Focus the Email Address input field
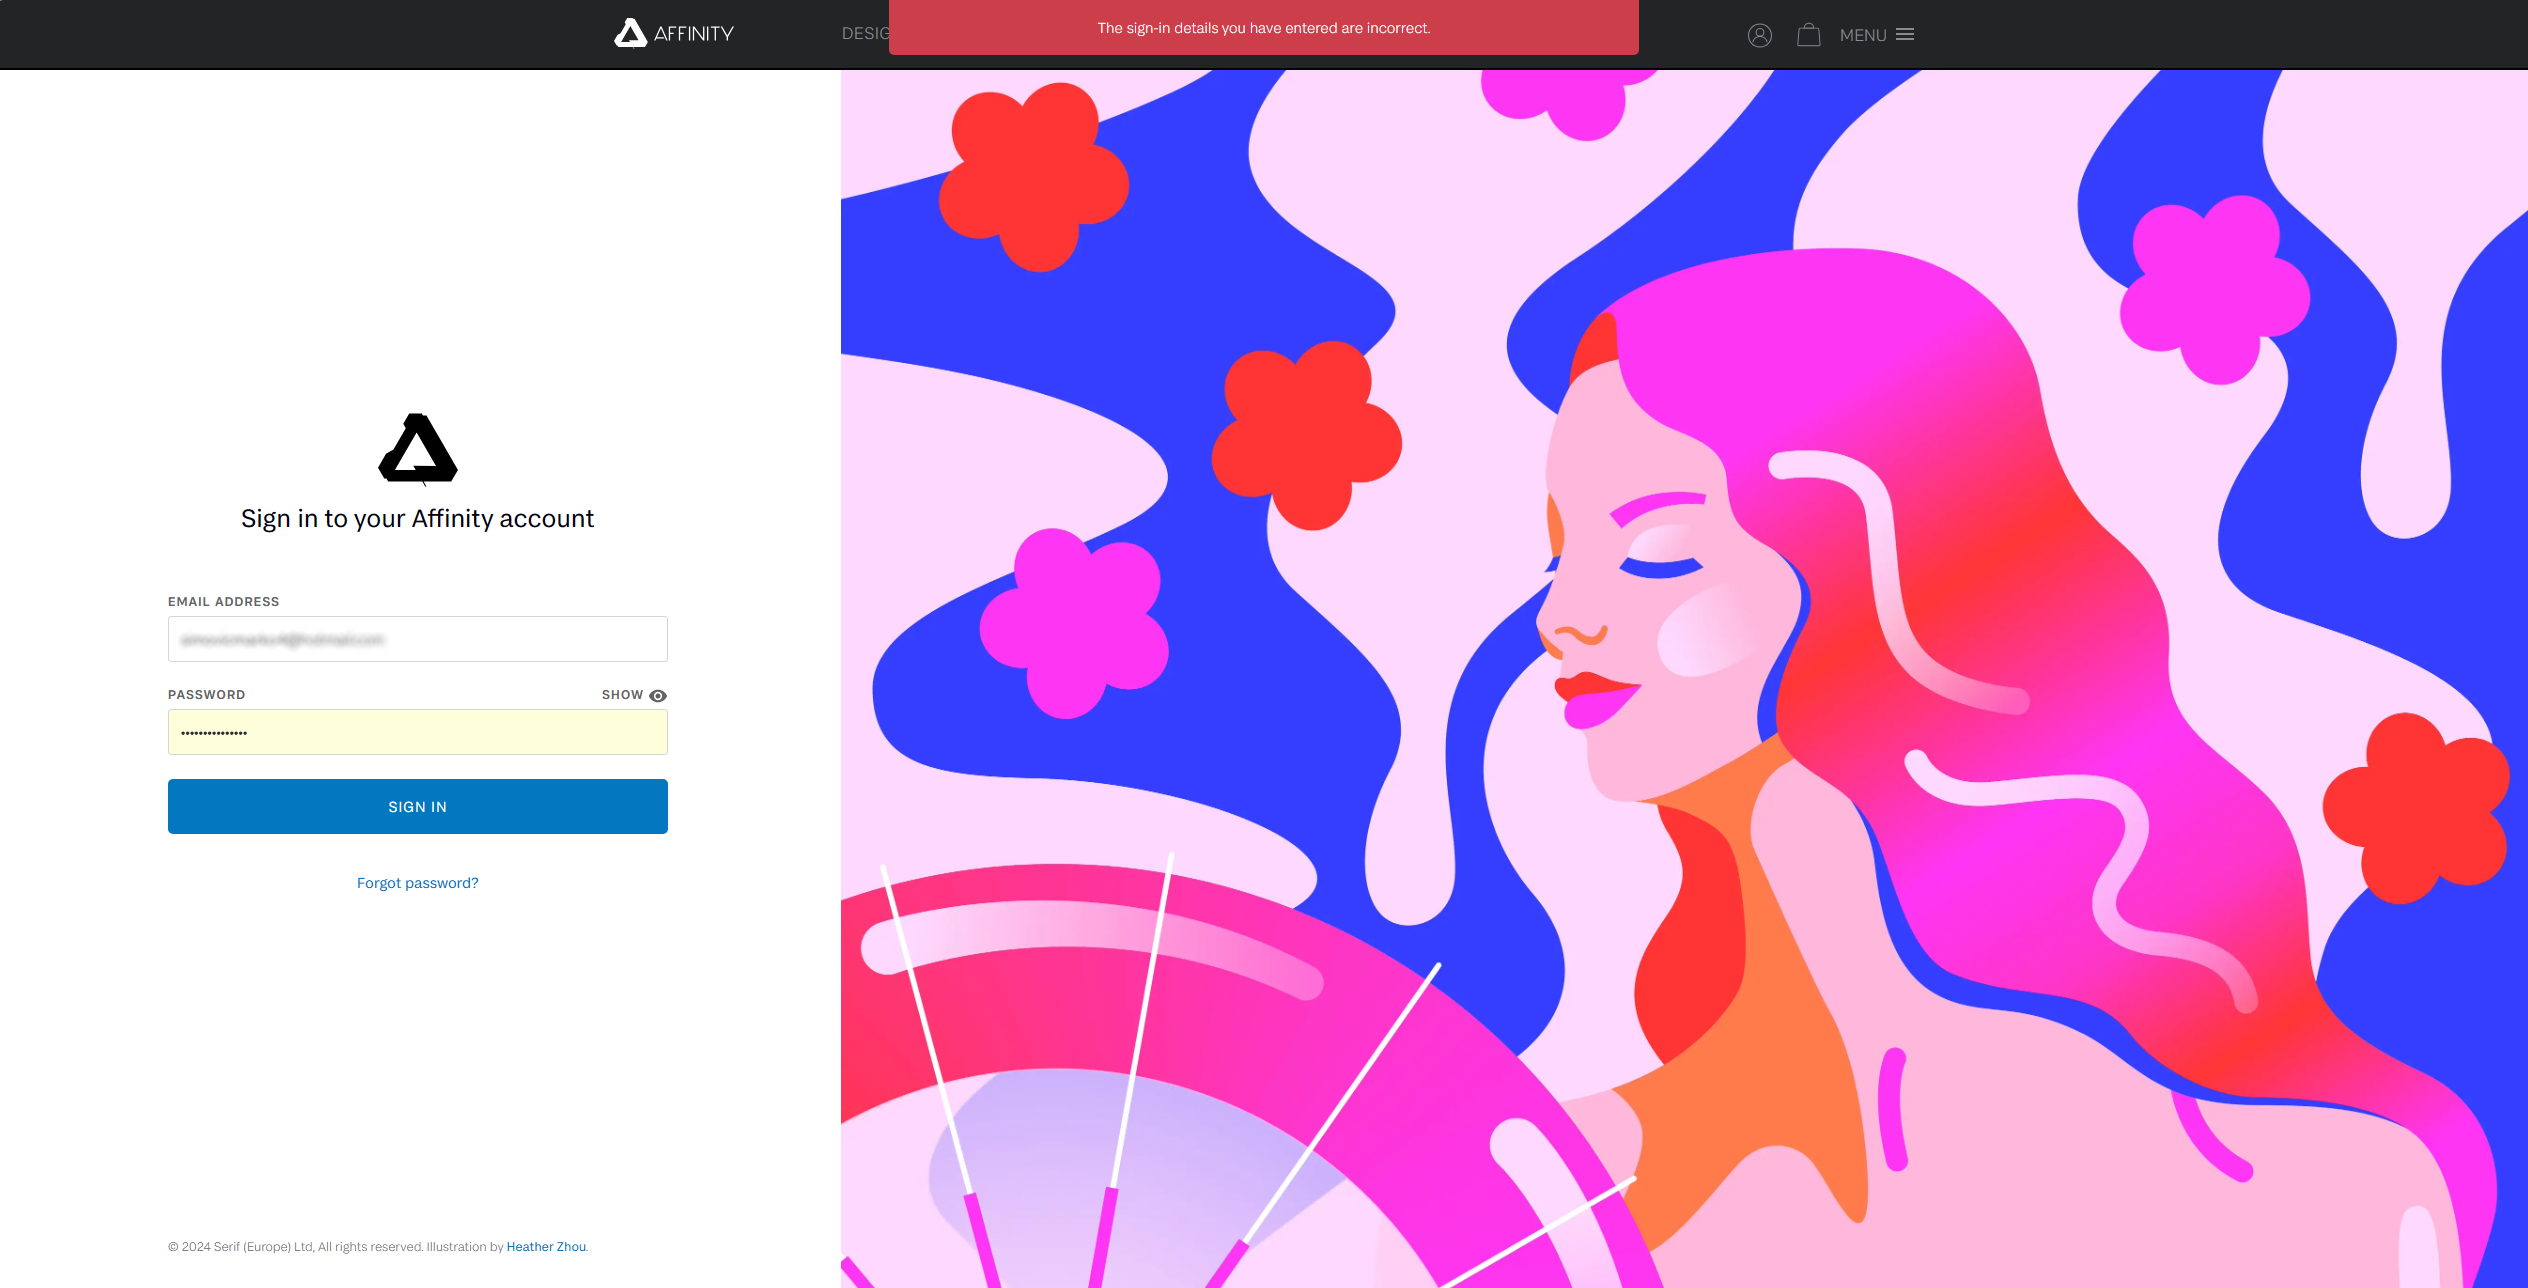The image size is (2528, 1288). (418, 639)
